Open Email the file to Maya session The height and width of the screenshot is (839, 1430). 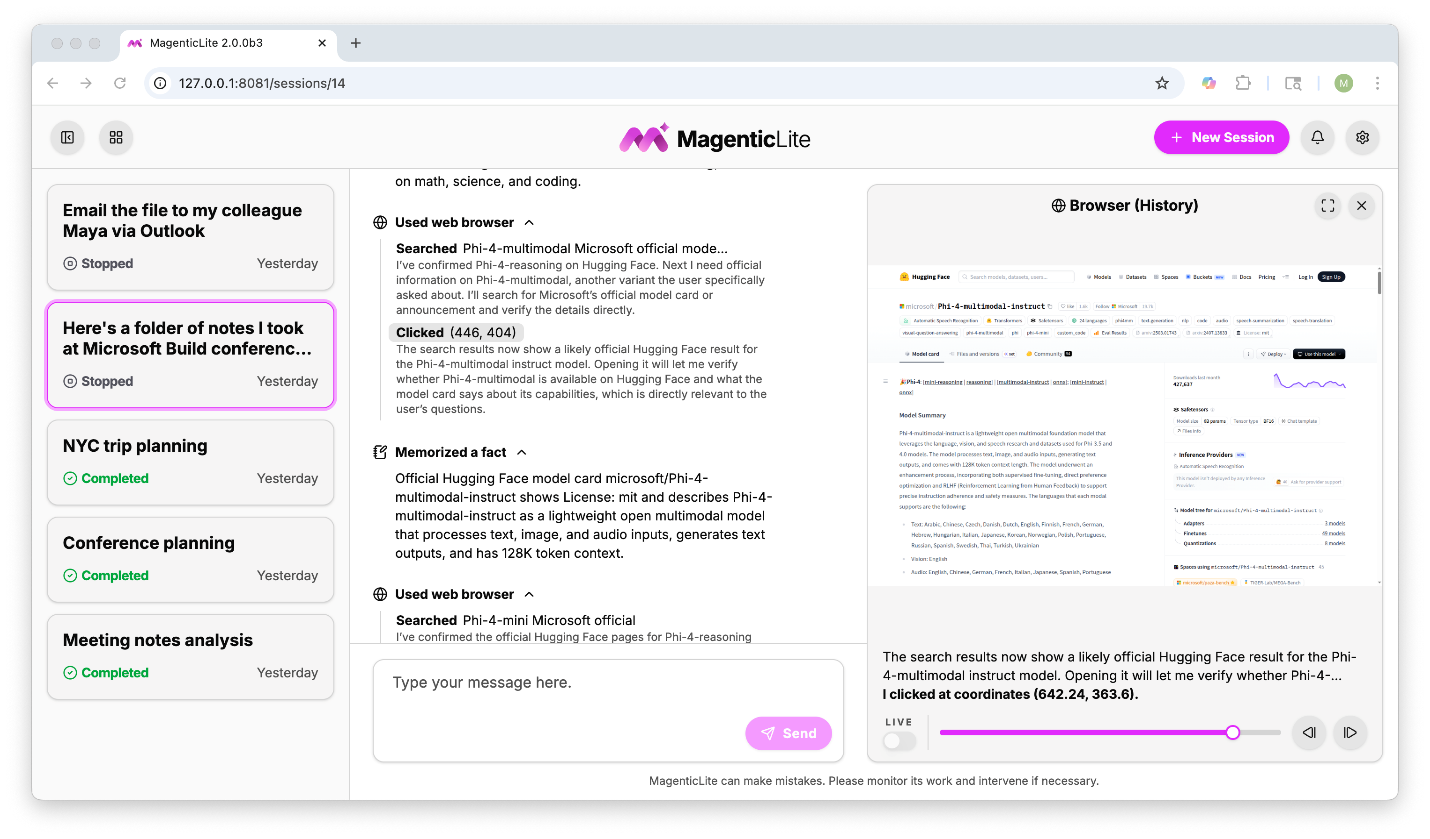[x=190, y=237]
